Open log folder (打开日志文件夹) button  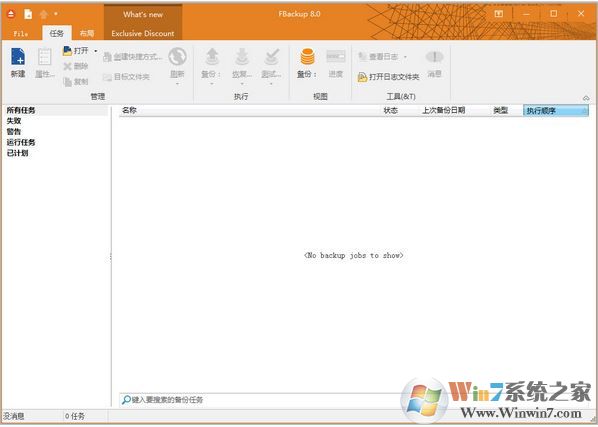coord(388,77)
